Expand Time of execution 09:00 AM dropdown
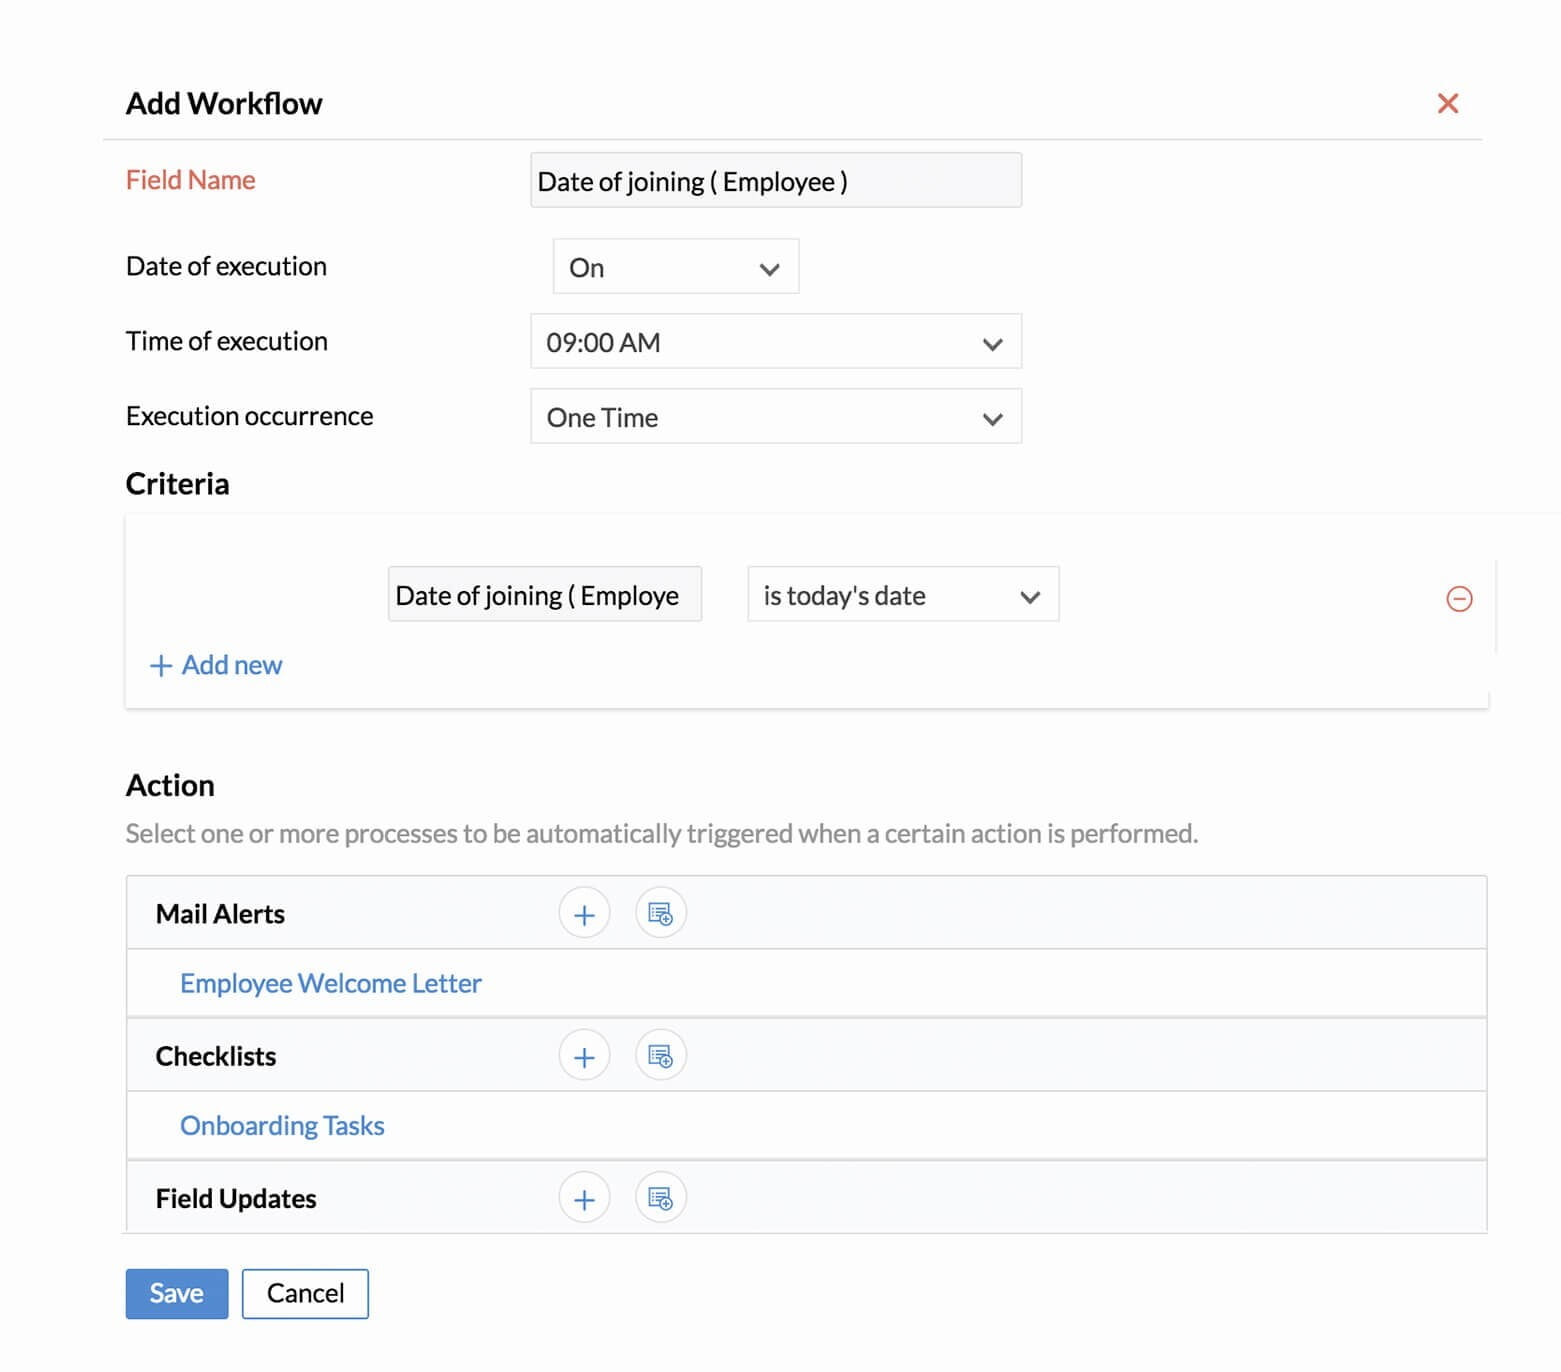This screenshot has height=1372, width=1561. point(775,342)
